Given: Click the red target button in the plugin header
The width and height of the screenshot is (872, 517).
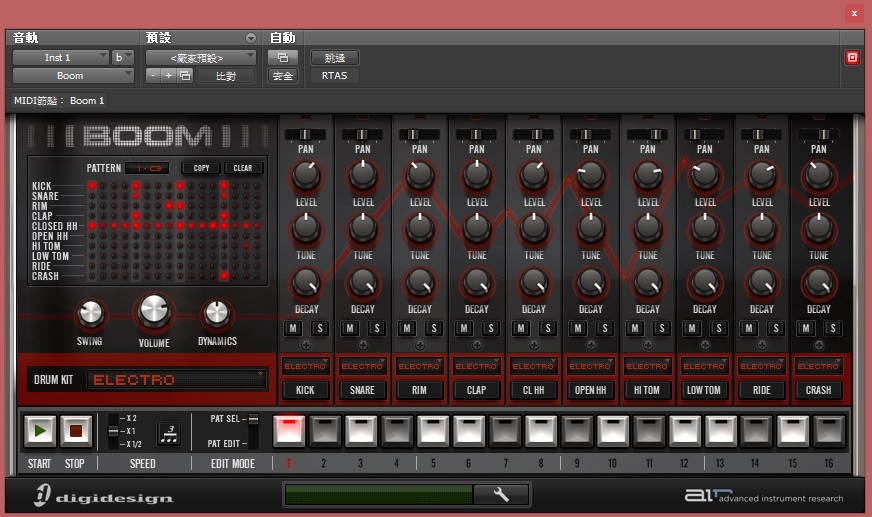Looking at the screenshot, I should pyautogui.click(x=852, y=57).
